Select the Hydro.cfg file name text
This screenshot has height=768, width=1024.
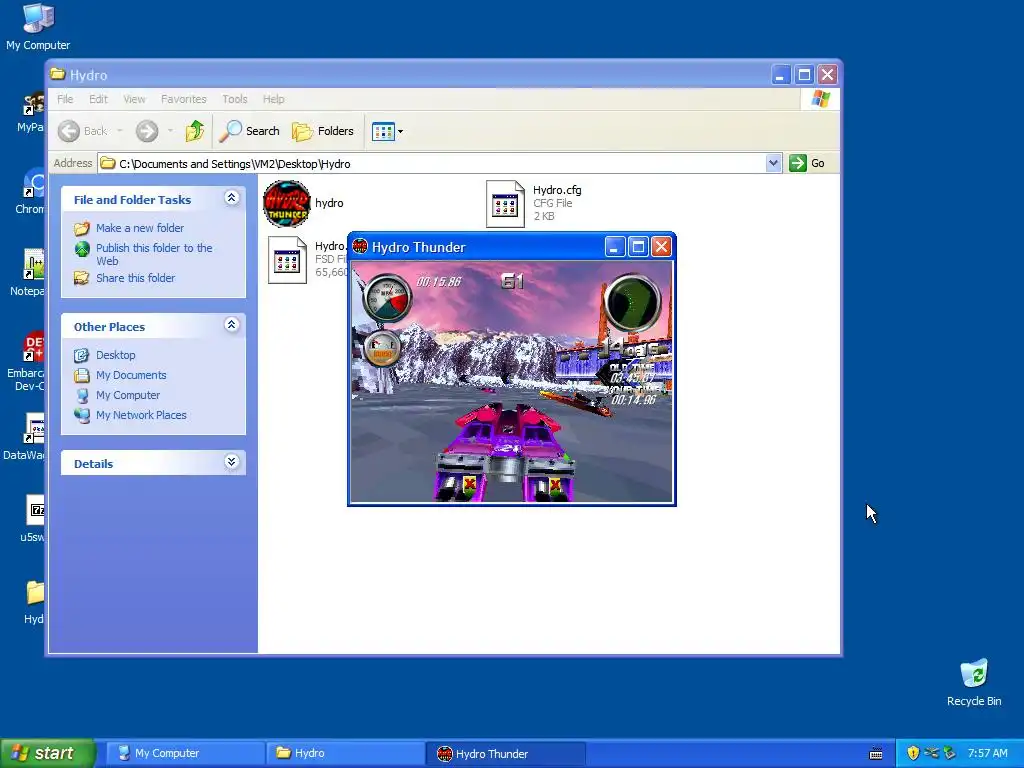click(x=556, y=190)
